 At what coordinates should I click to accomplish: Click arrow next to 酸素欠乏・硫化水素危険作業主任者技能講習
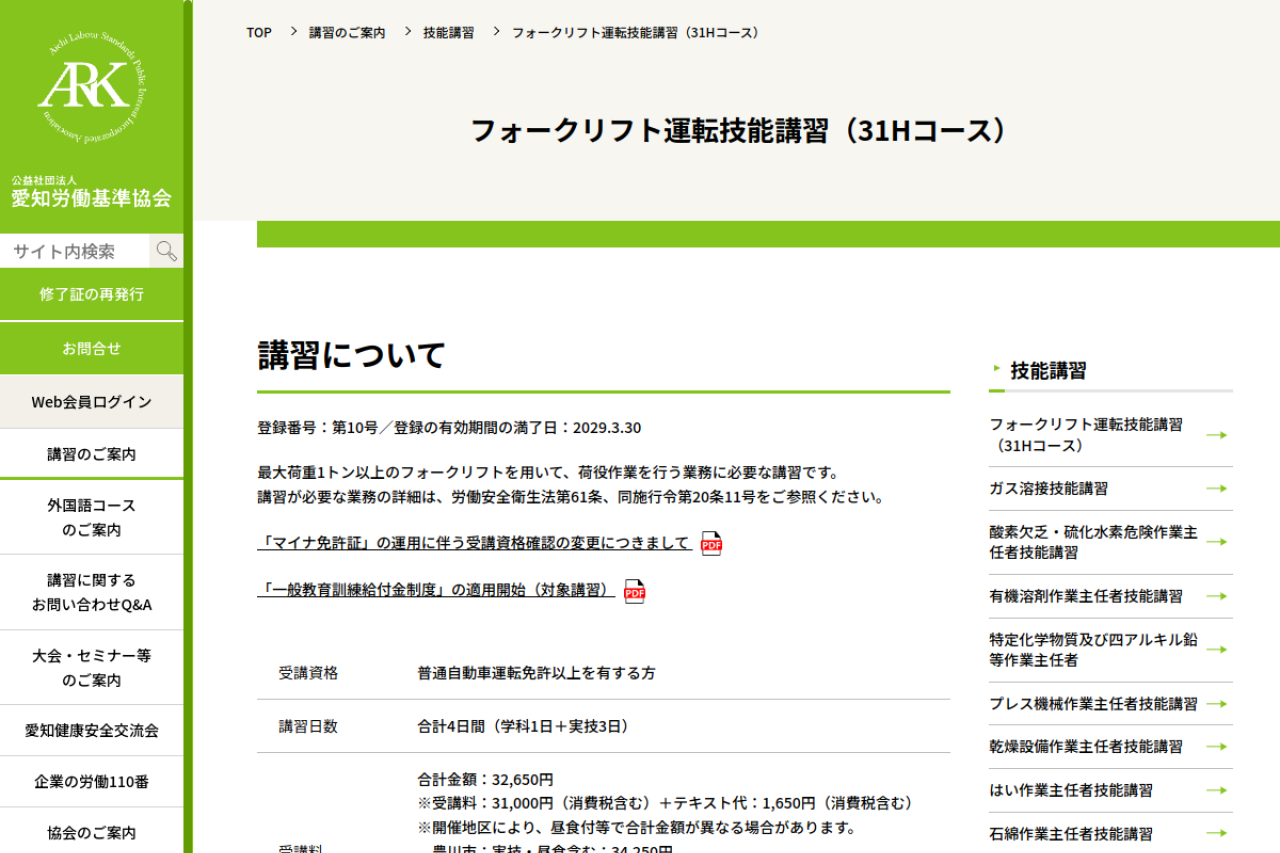point(1216,542)
